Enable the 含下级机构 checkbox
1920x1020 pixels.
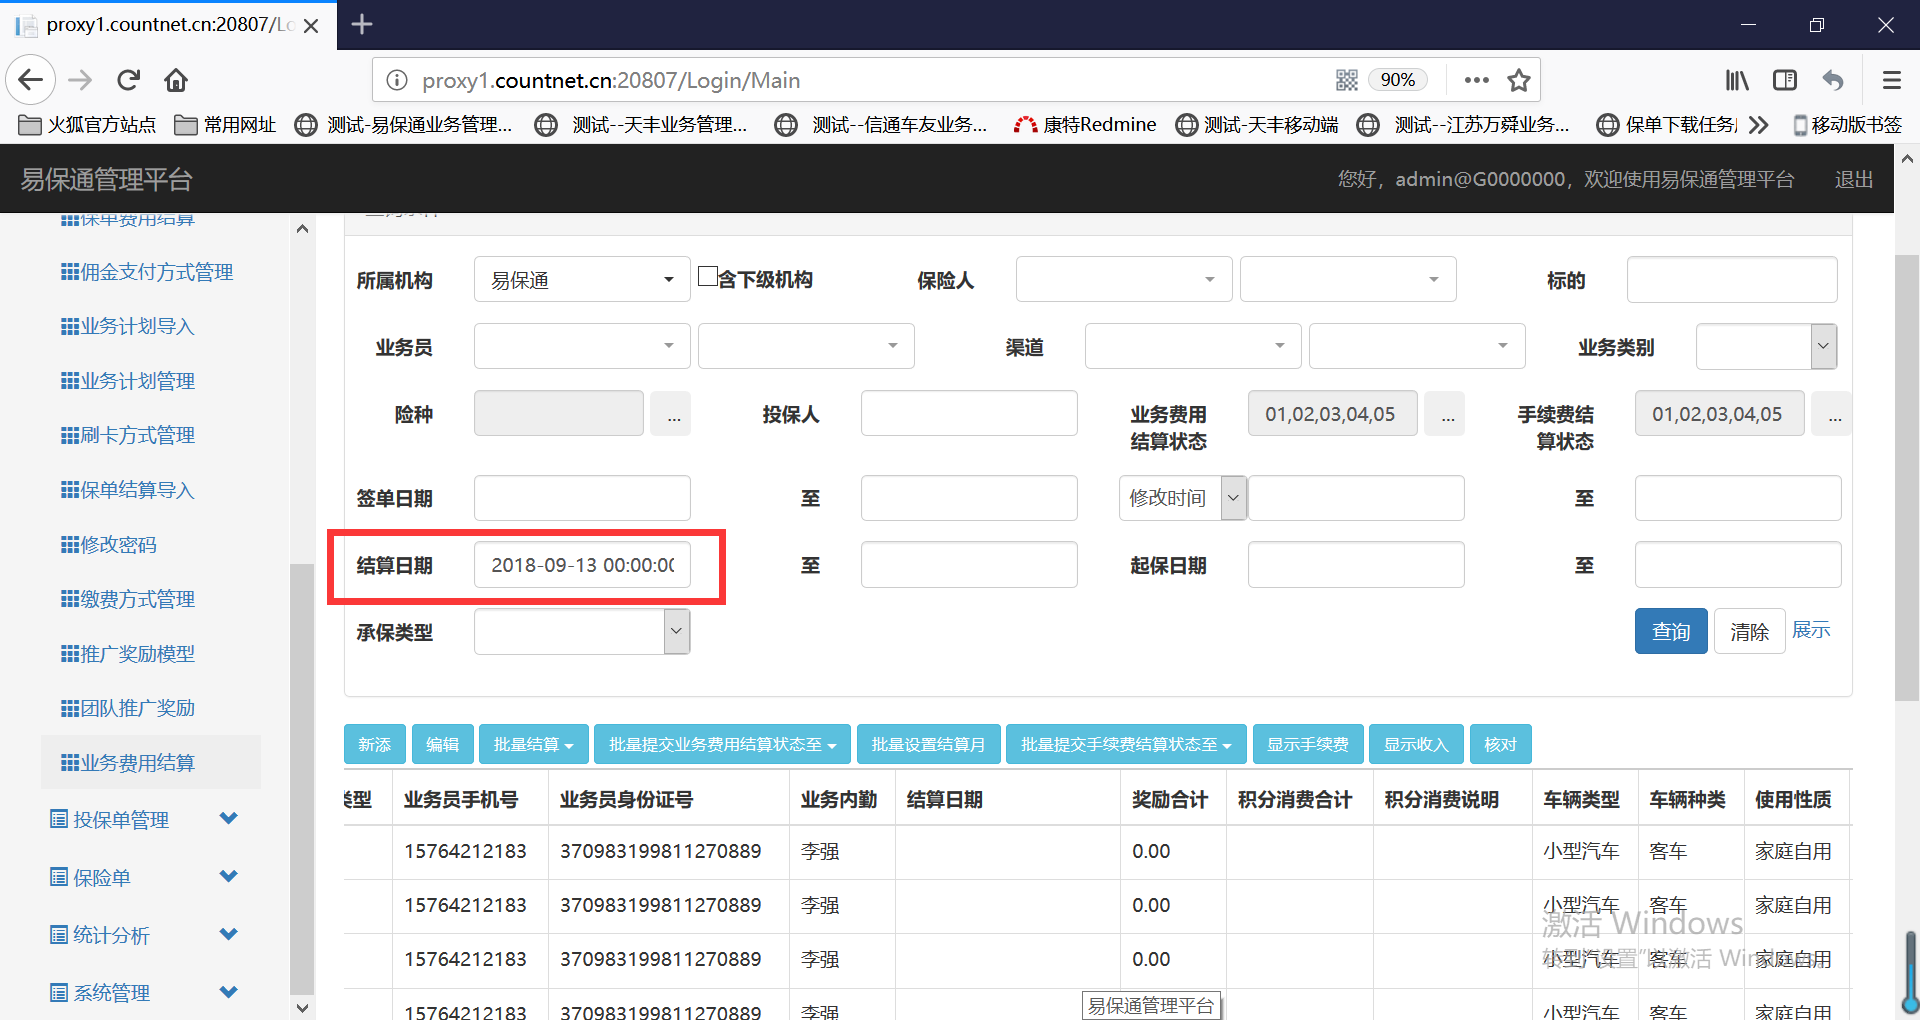click(708, 277)
